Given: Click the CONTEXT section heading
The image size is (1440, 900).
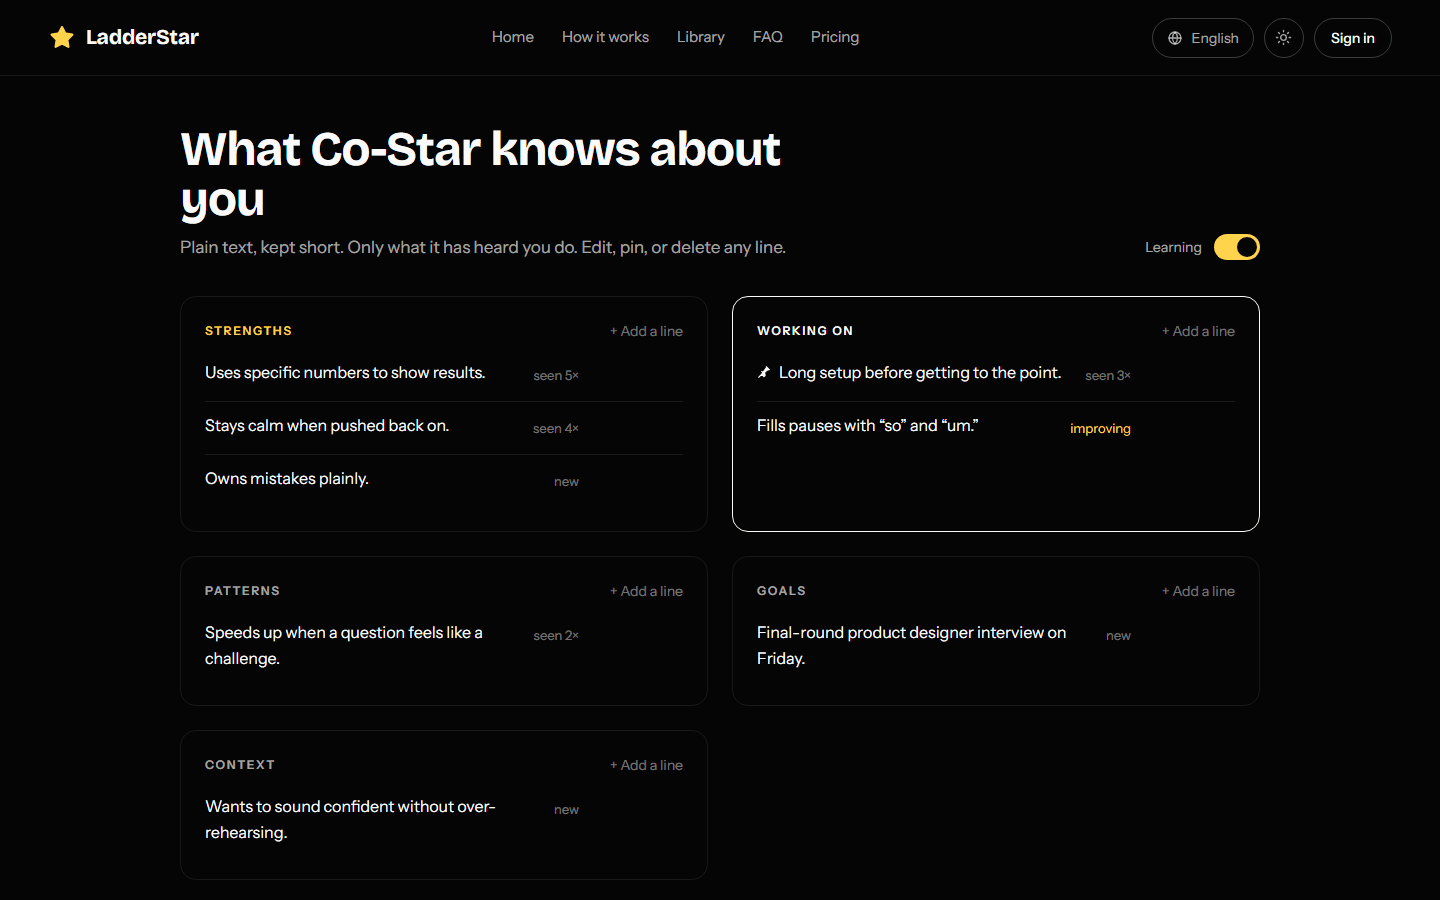Looking at the screenshot, I should coord(240,765).
